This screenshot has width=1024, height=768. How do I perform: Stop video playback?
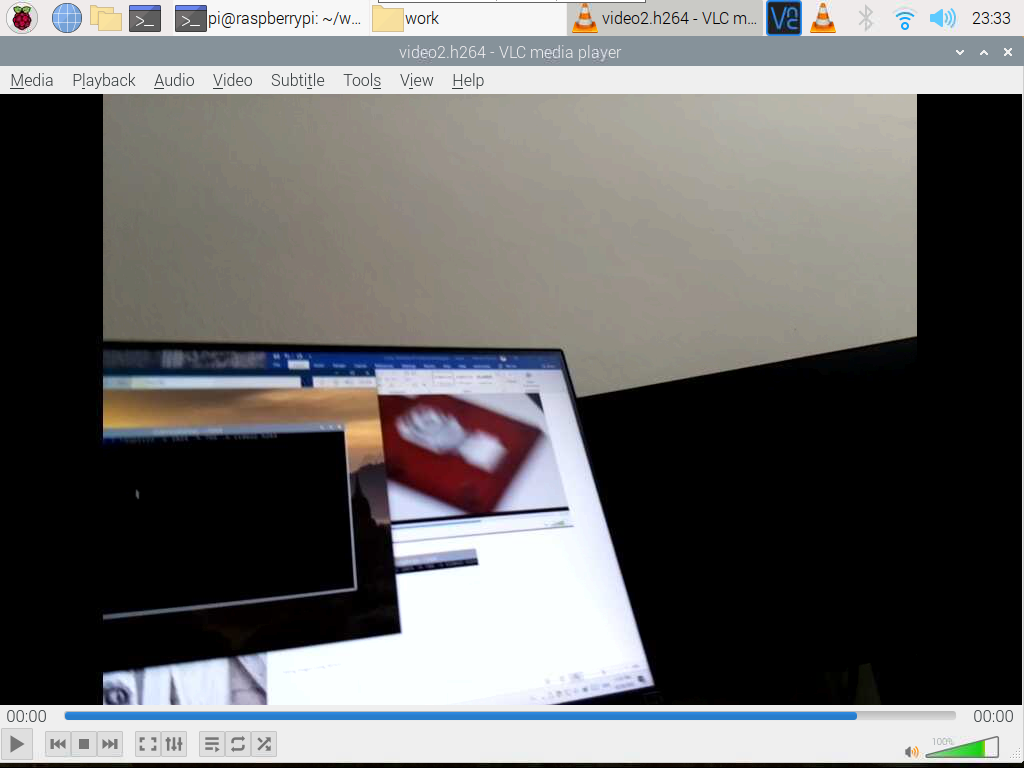click(84, 744)
